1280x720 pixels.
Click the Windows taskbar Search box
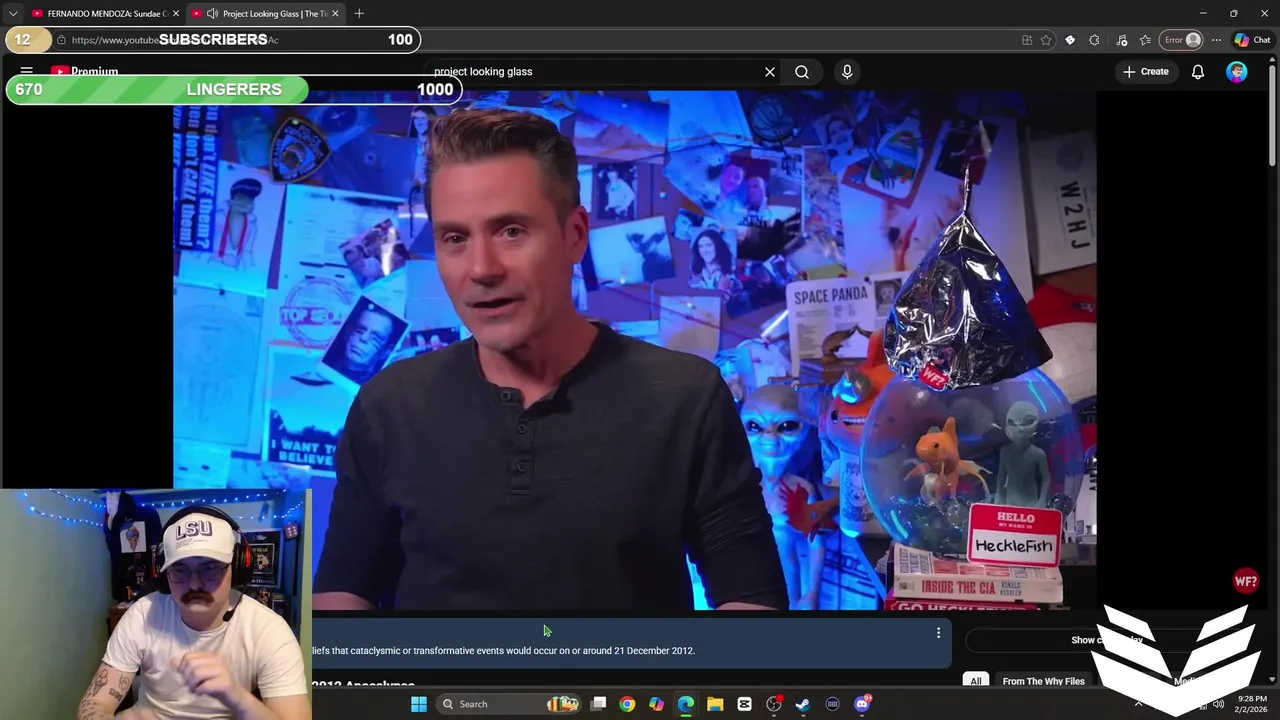point(508,704)
